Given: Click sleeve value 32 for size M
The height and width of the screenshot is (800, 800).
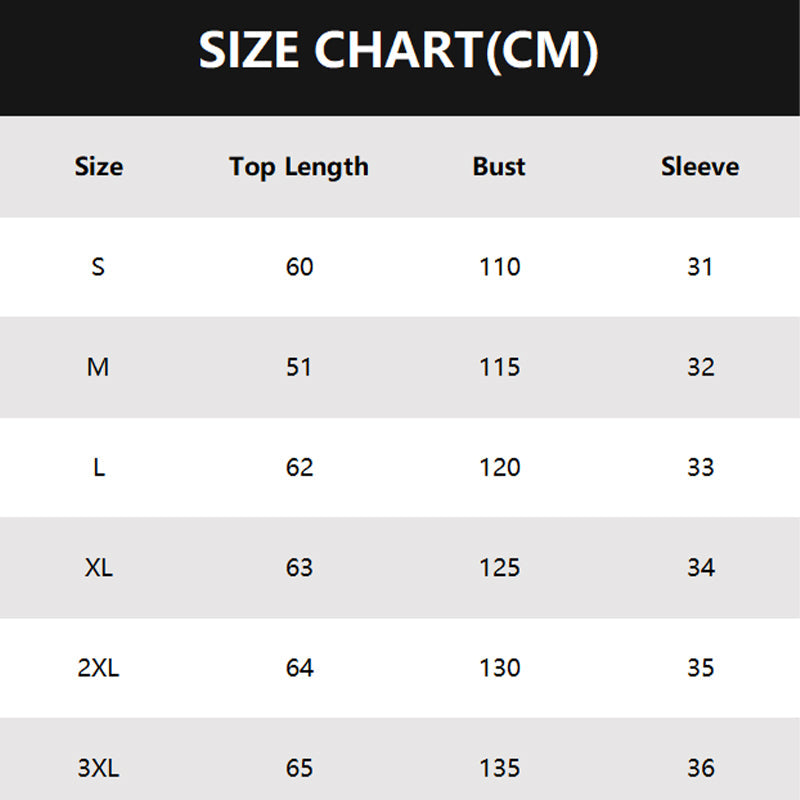Looking at the screenshot, I should pyautogui.click(x=700, y=367).
